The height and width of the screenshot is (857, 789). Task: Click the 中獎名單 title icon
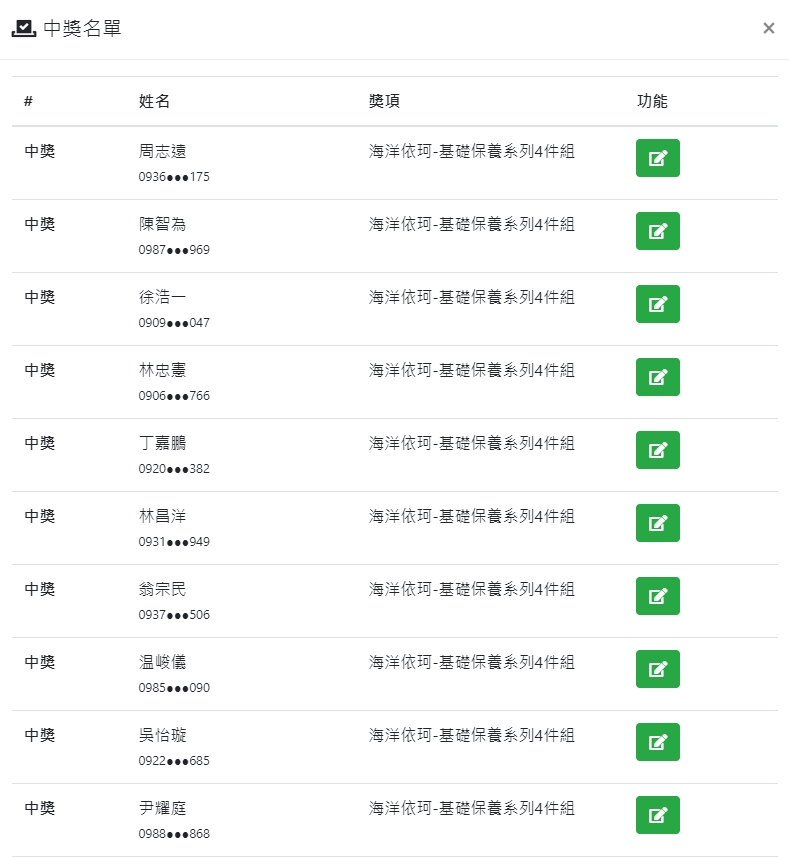(23, 29)
